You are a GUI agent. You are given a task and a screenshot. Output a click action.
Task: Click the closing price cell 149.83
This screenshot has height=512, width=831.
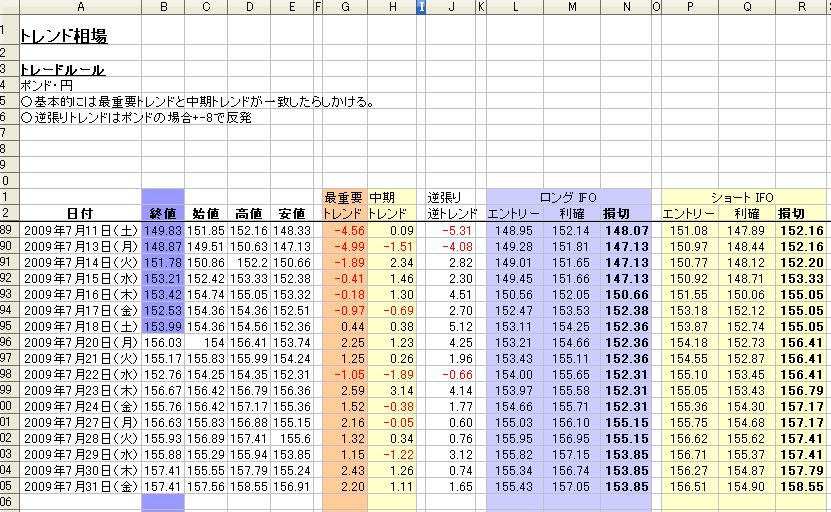[163, 231]
